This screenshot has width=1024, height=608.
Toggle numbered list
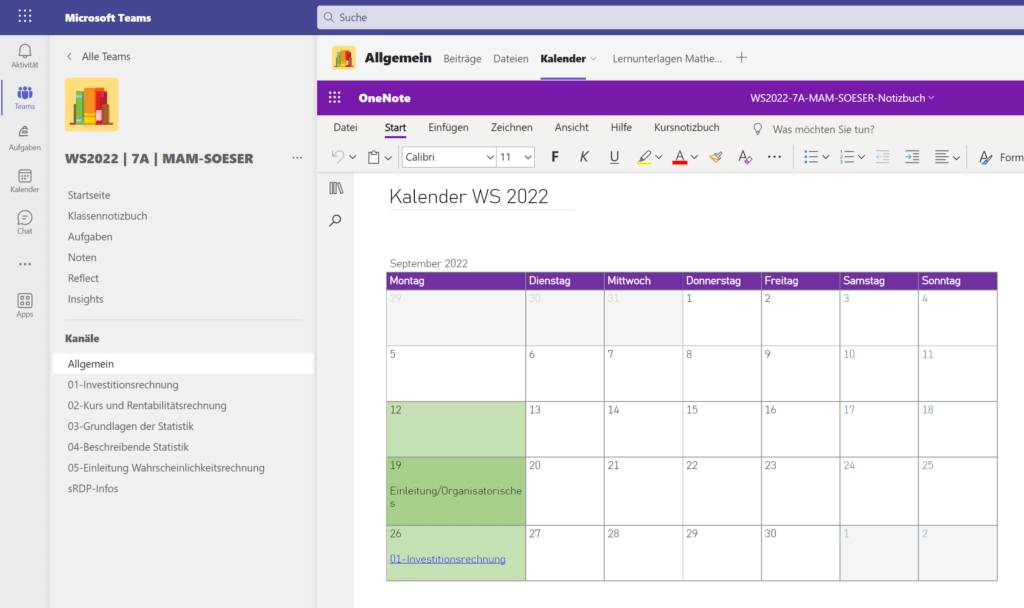click(x=846, y=157)
